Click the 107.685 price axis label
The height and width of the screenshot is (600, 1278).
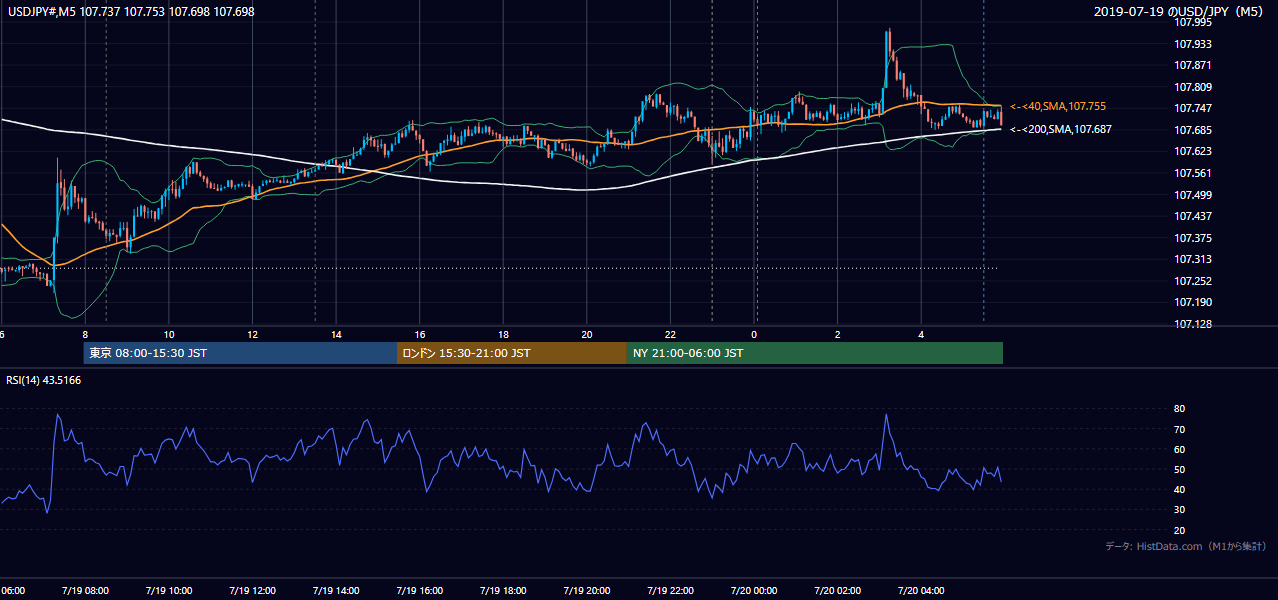pos(1195,130)
